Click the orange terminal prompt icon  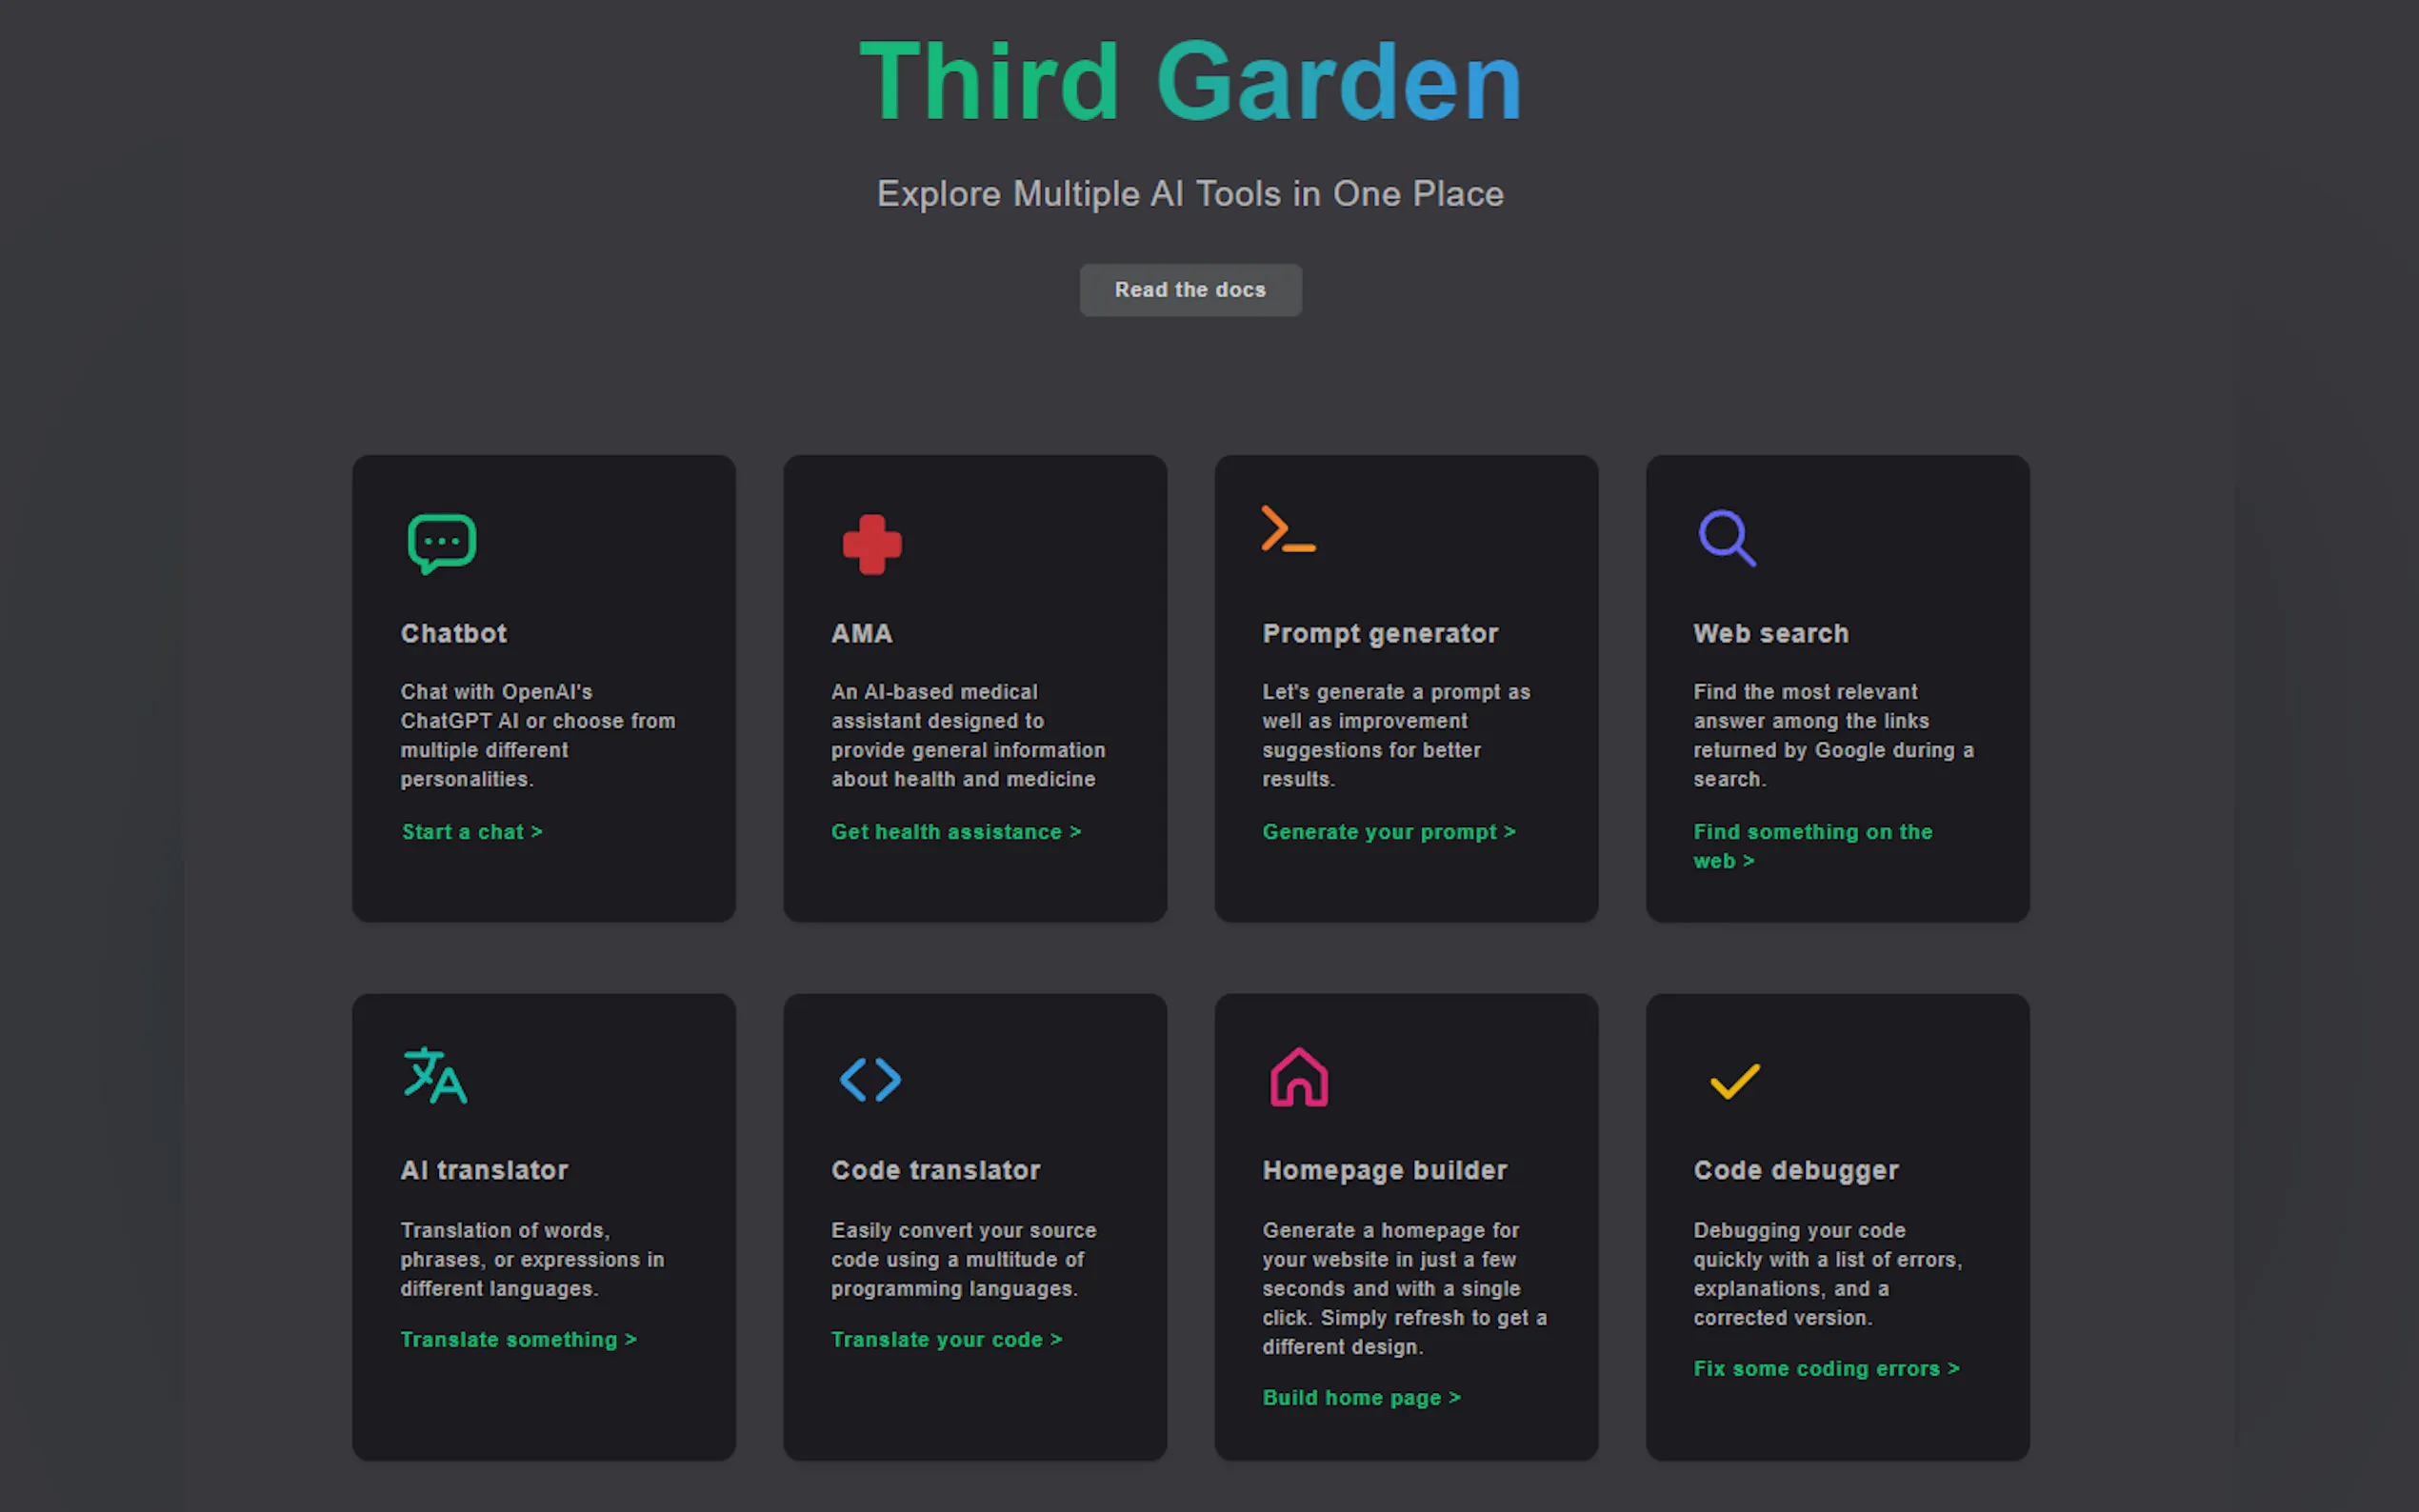click(1288, 529)
